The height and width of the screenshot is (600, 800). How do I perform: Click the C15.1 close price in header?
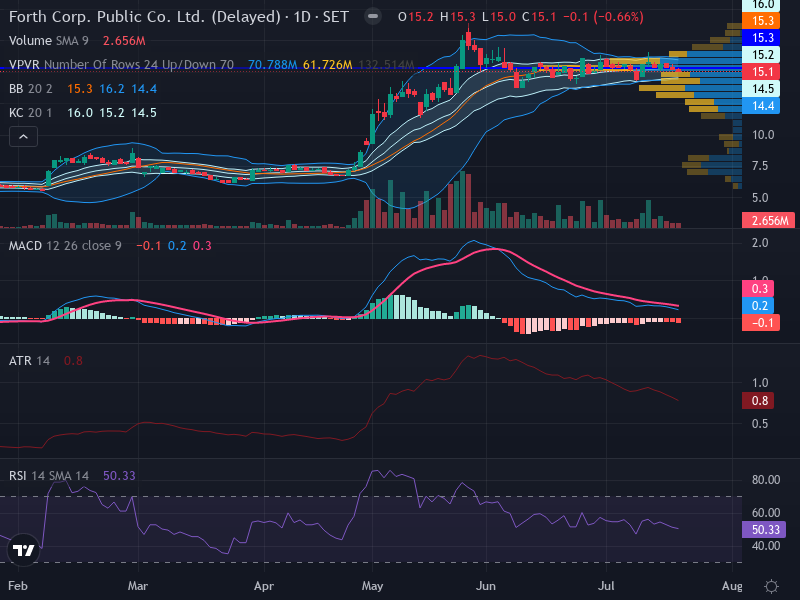coord(539,17)
